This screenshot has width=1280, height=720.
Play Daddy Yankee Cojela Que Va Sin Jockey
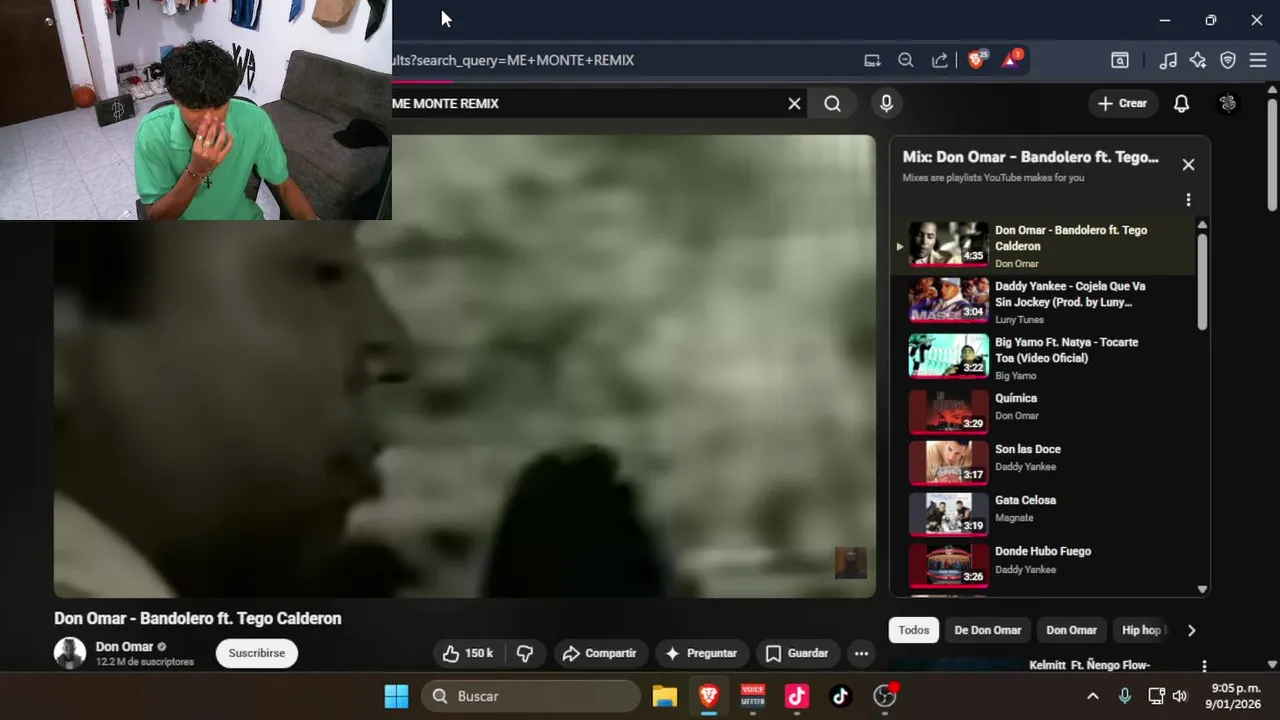[1043, 301]
